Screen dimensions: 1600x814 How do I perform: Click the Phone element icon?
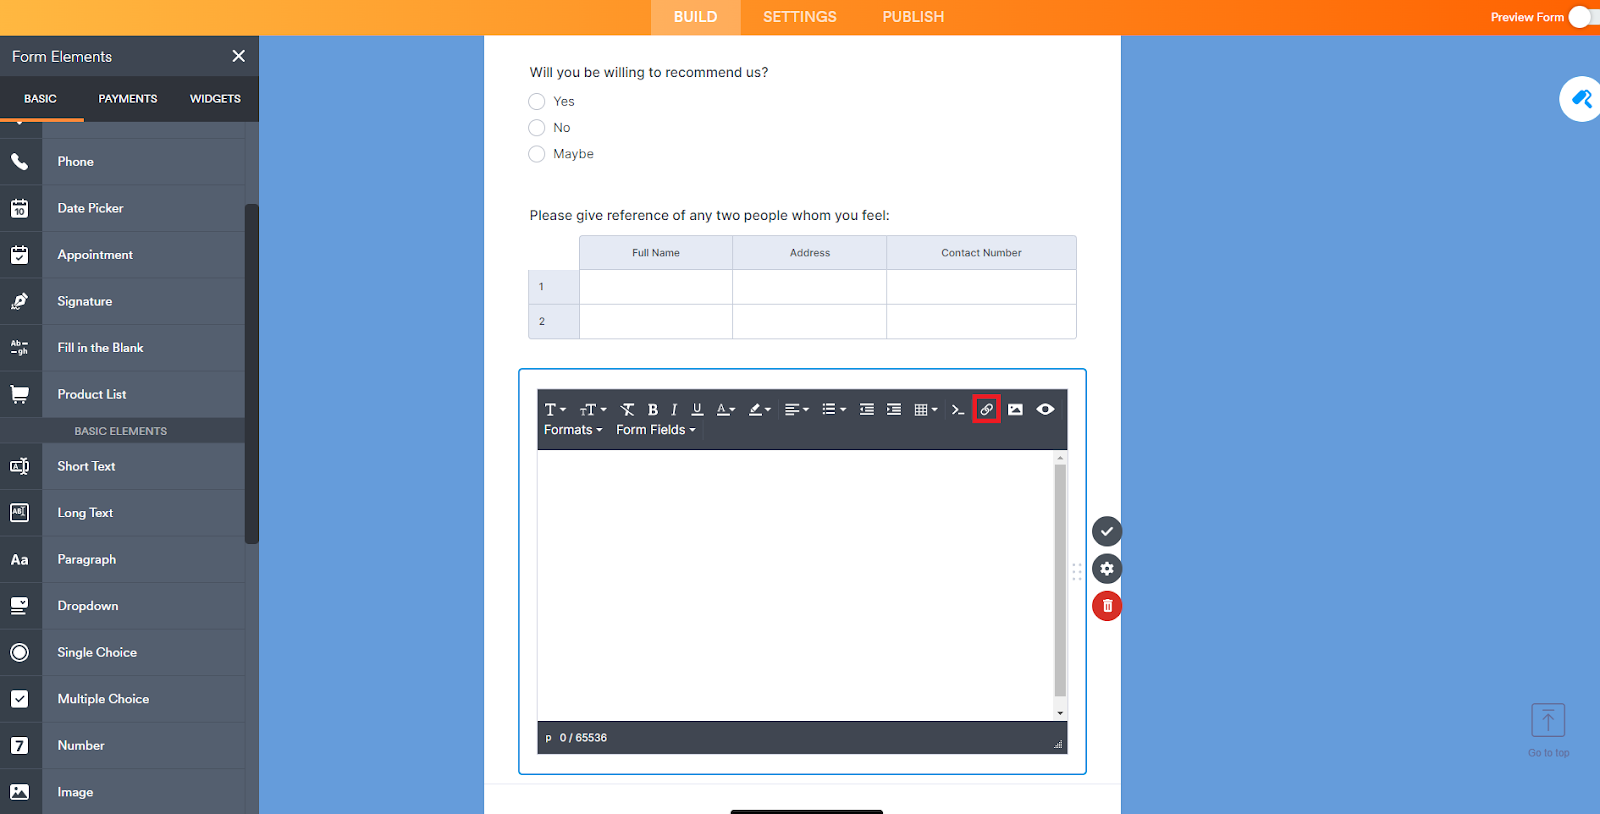(20, 161)
